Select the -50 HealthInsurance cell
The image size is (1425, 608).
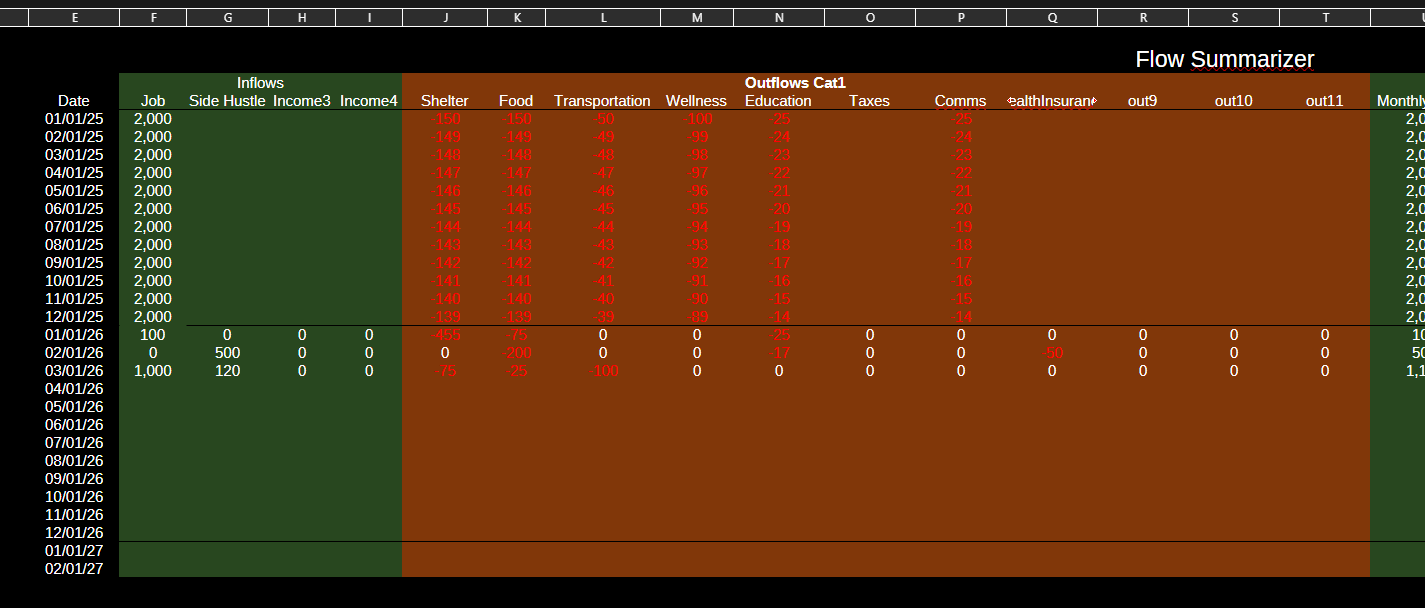click(1053, 353)
